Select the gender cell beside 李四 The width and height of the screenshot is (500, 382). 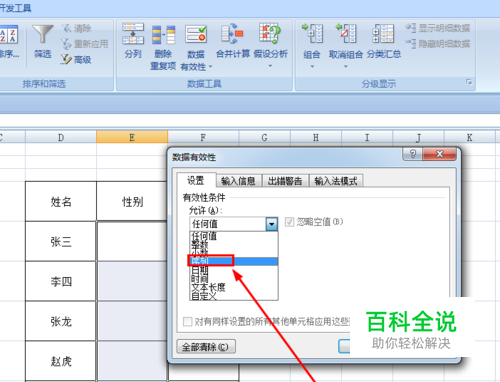(132, 281)
